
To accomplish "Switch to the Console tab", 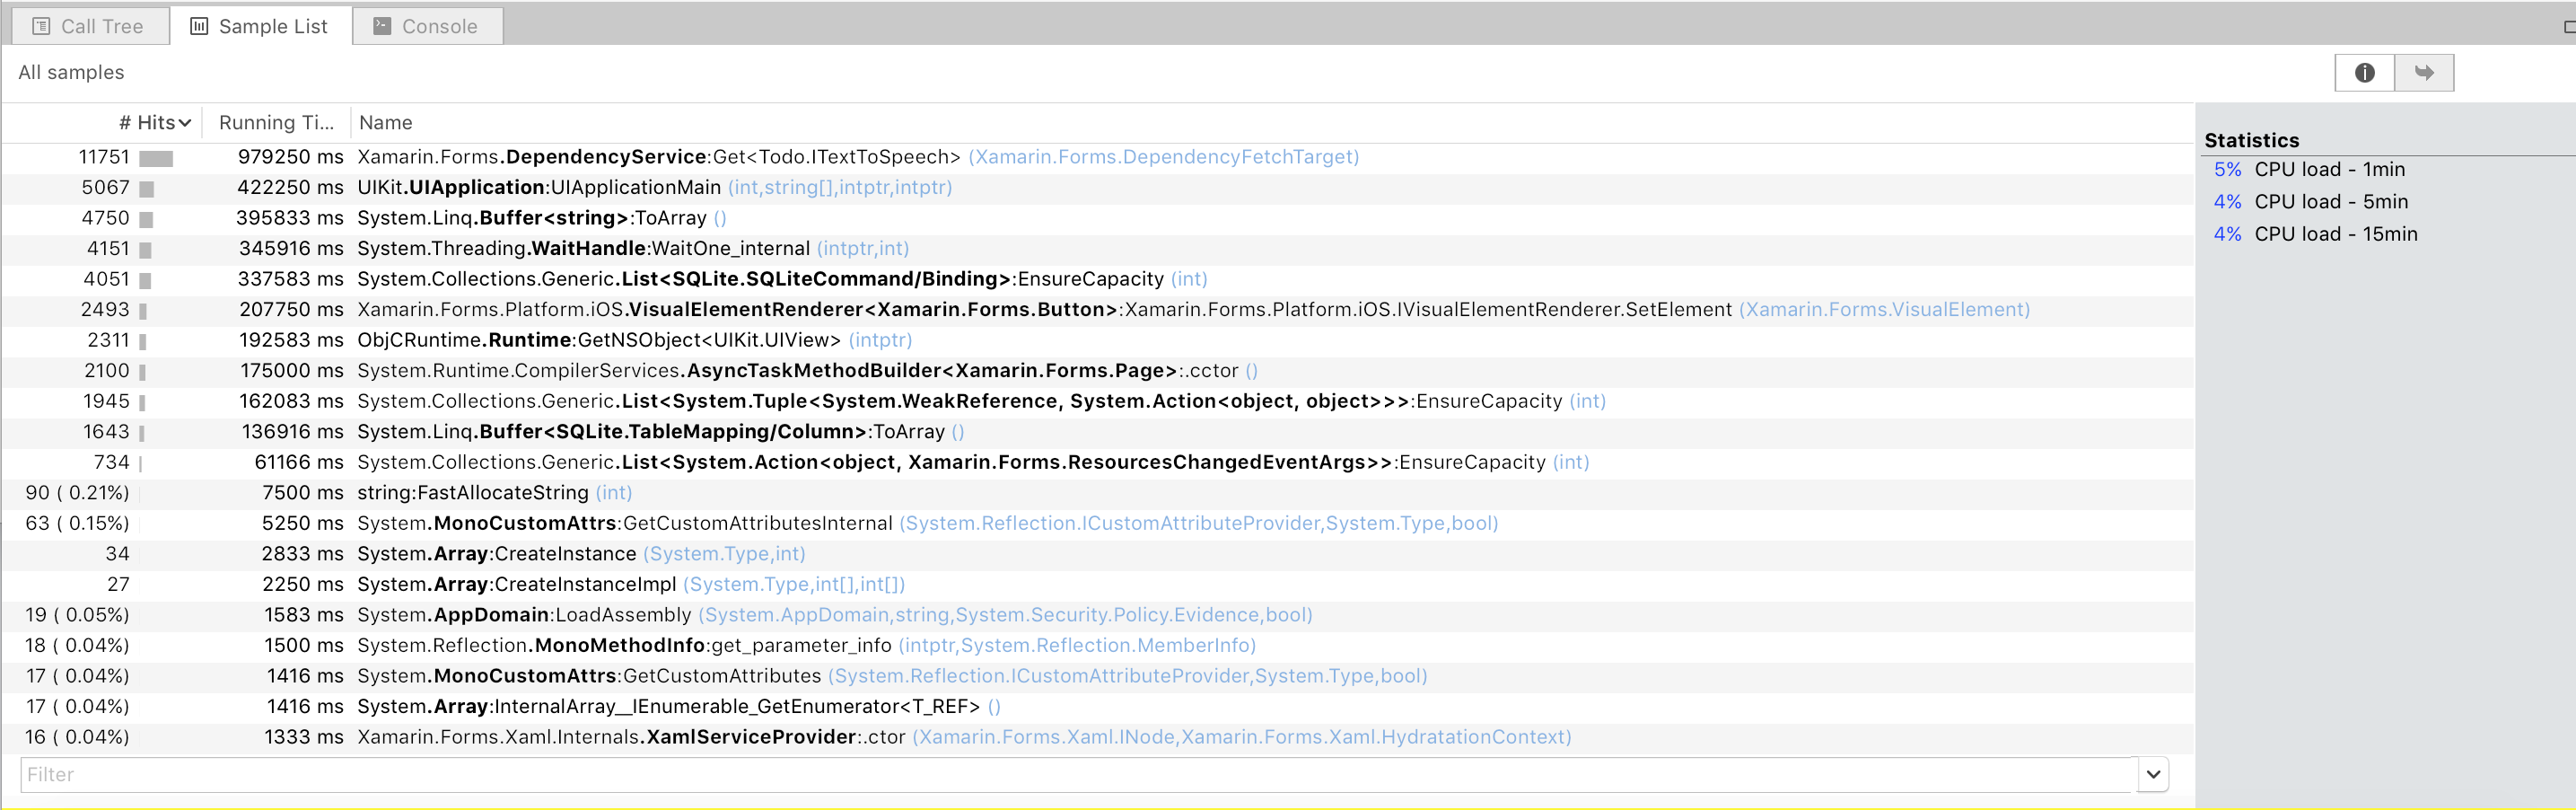I will (x=428, y=26).
